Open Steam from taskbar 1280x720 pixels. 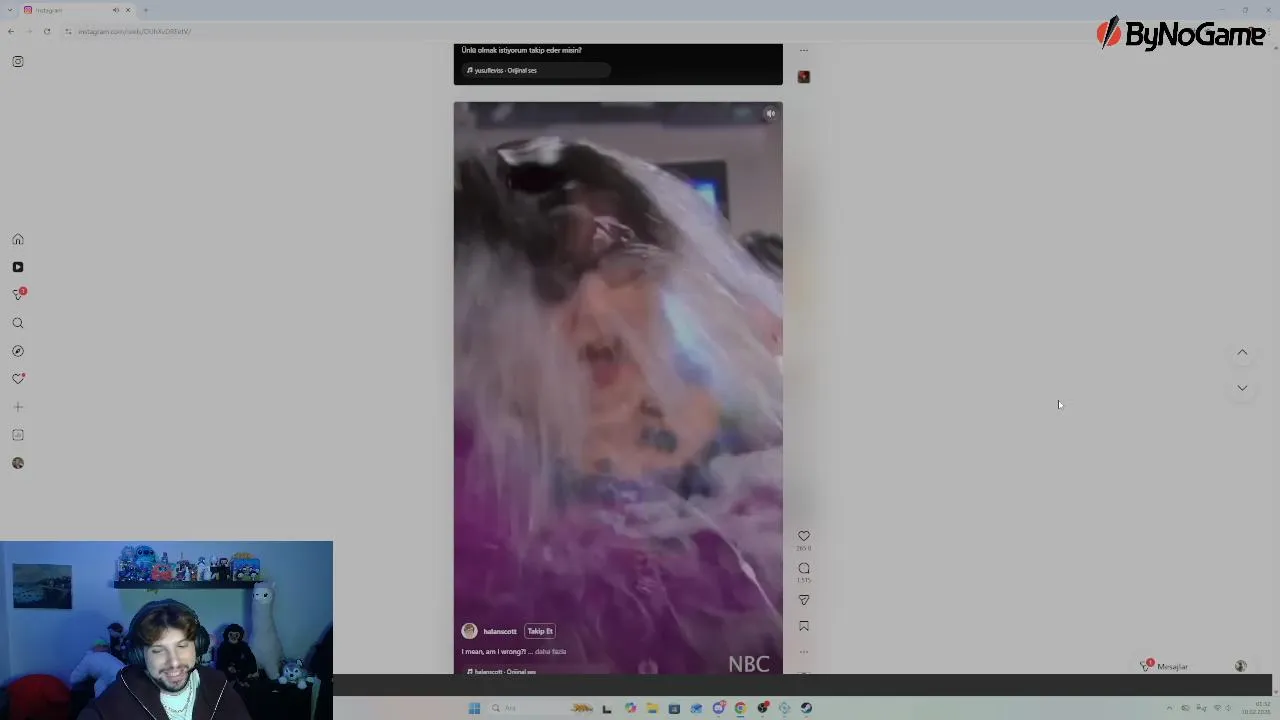(x=807, y=708)
